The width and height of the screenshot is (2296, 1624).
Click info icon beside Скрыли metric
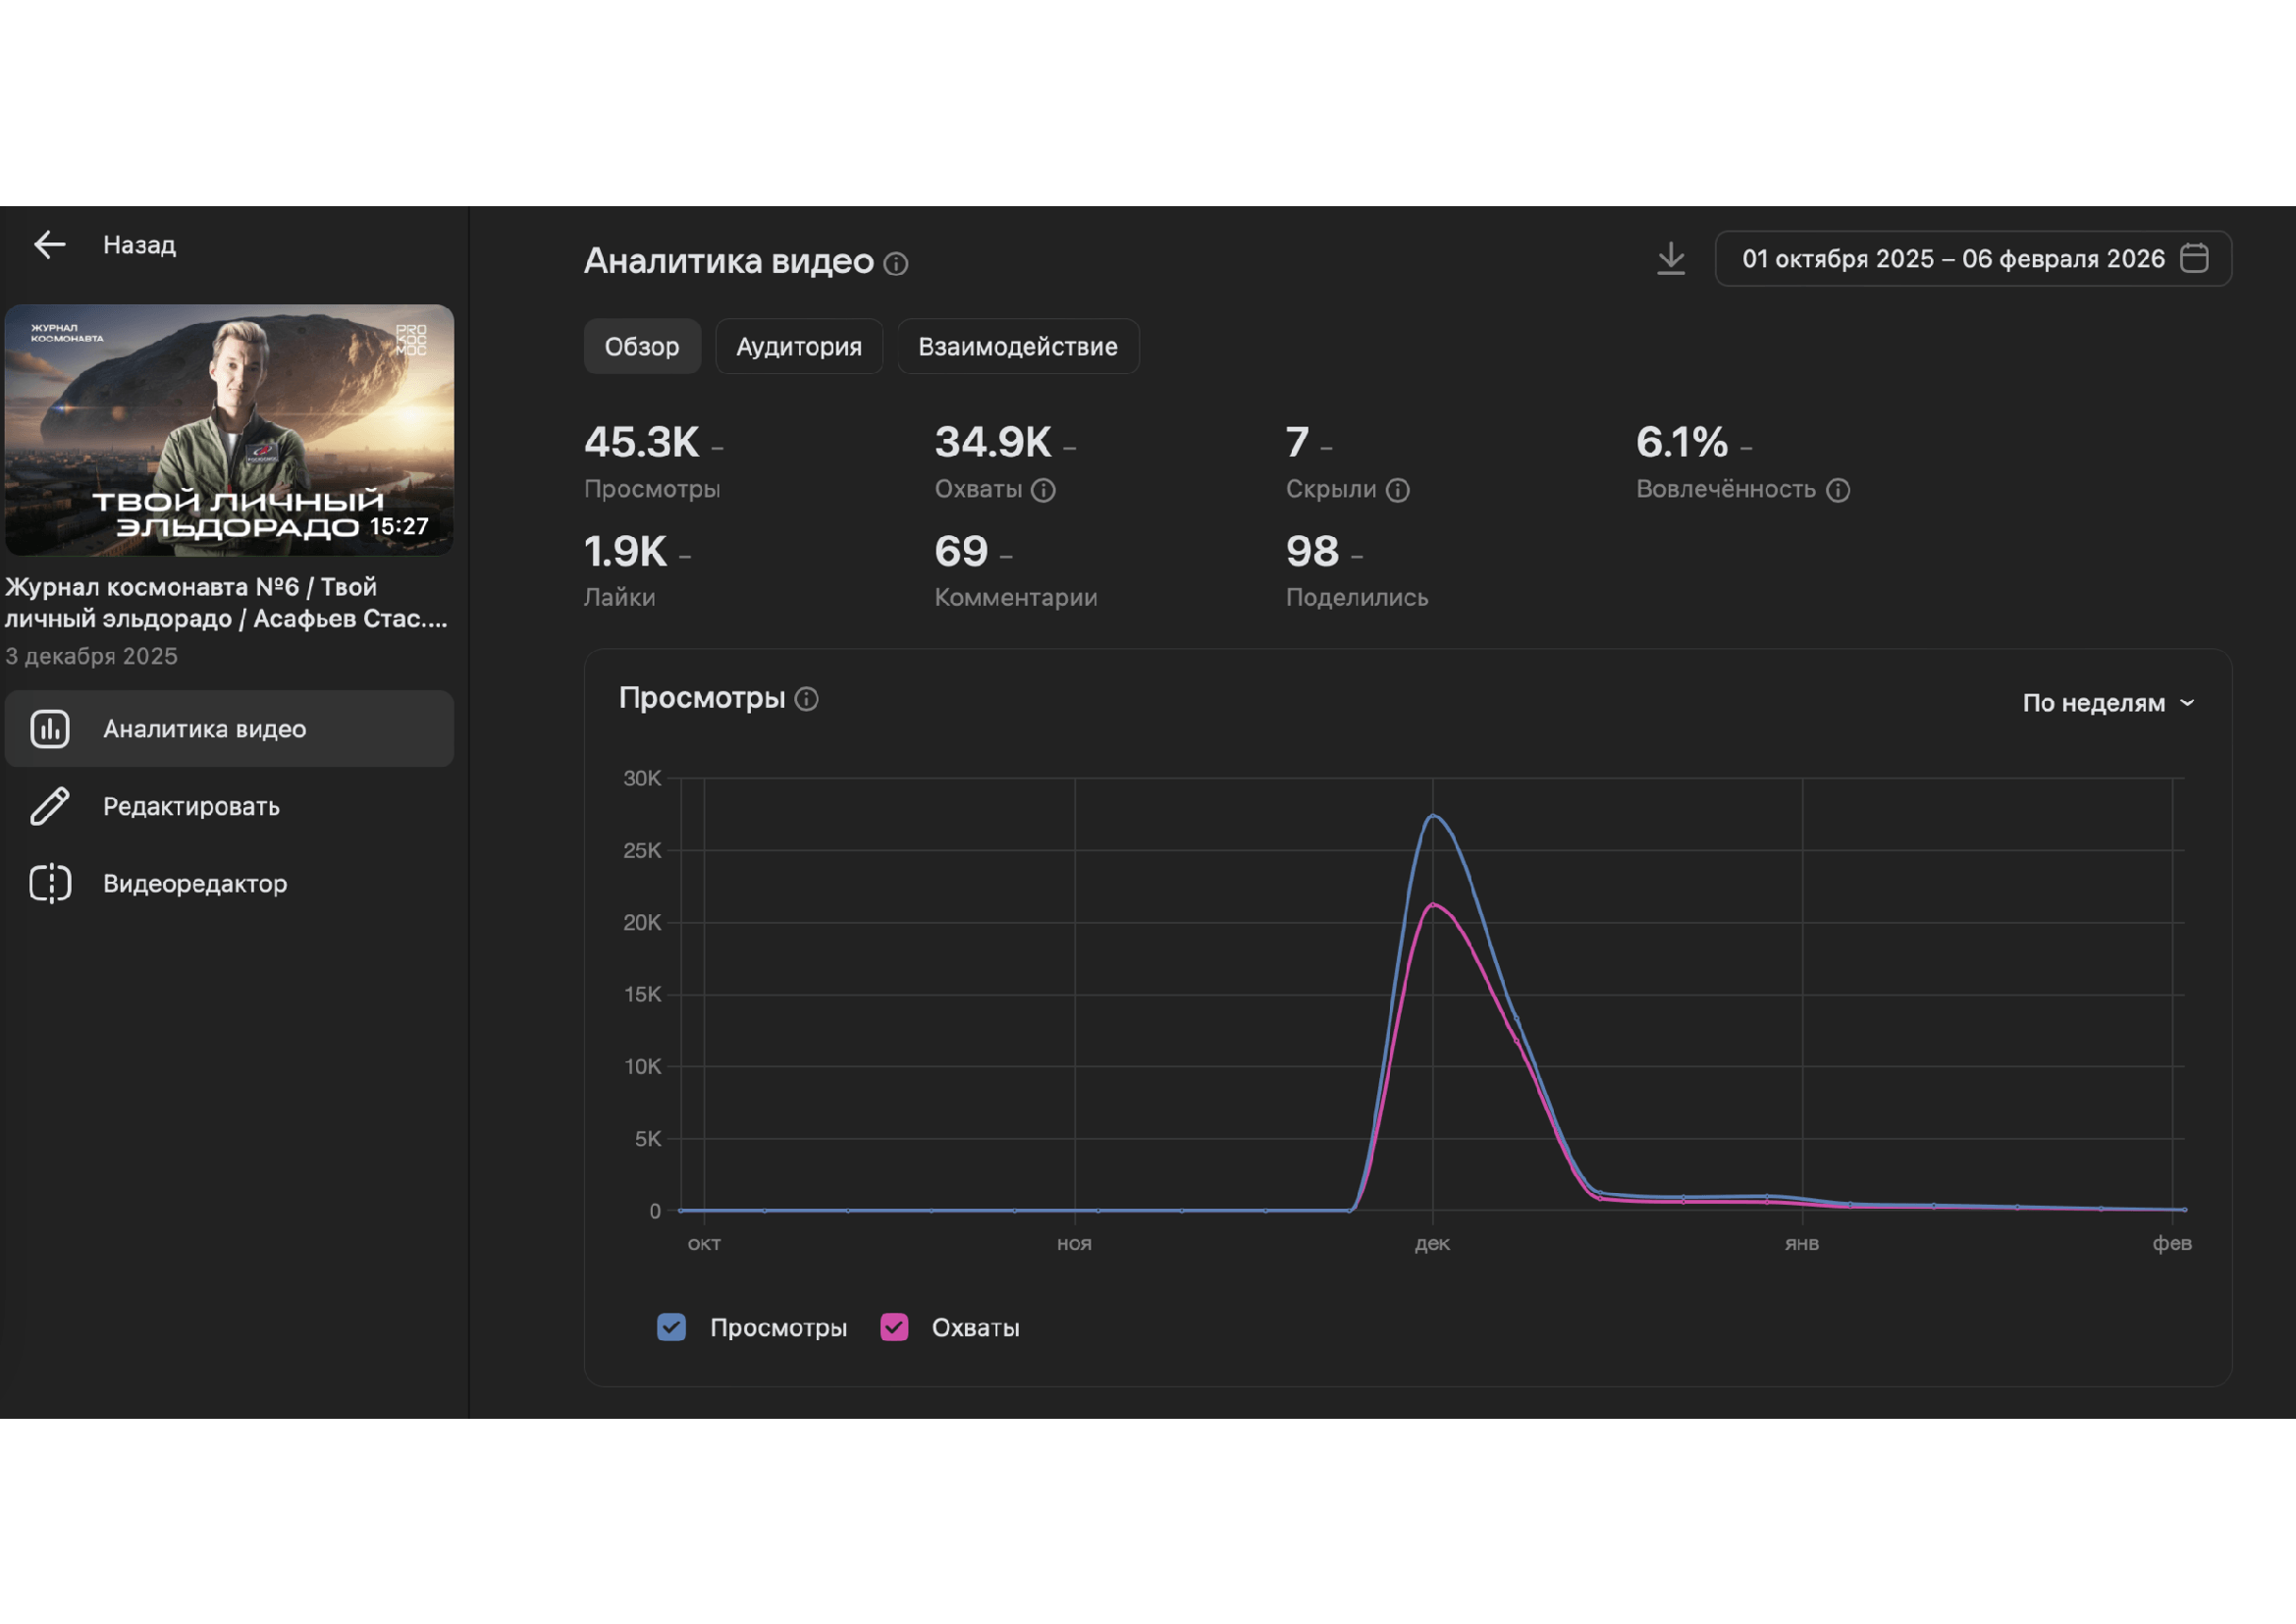point(1397,490)
